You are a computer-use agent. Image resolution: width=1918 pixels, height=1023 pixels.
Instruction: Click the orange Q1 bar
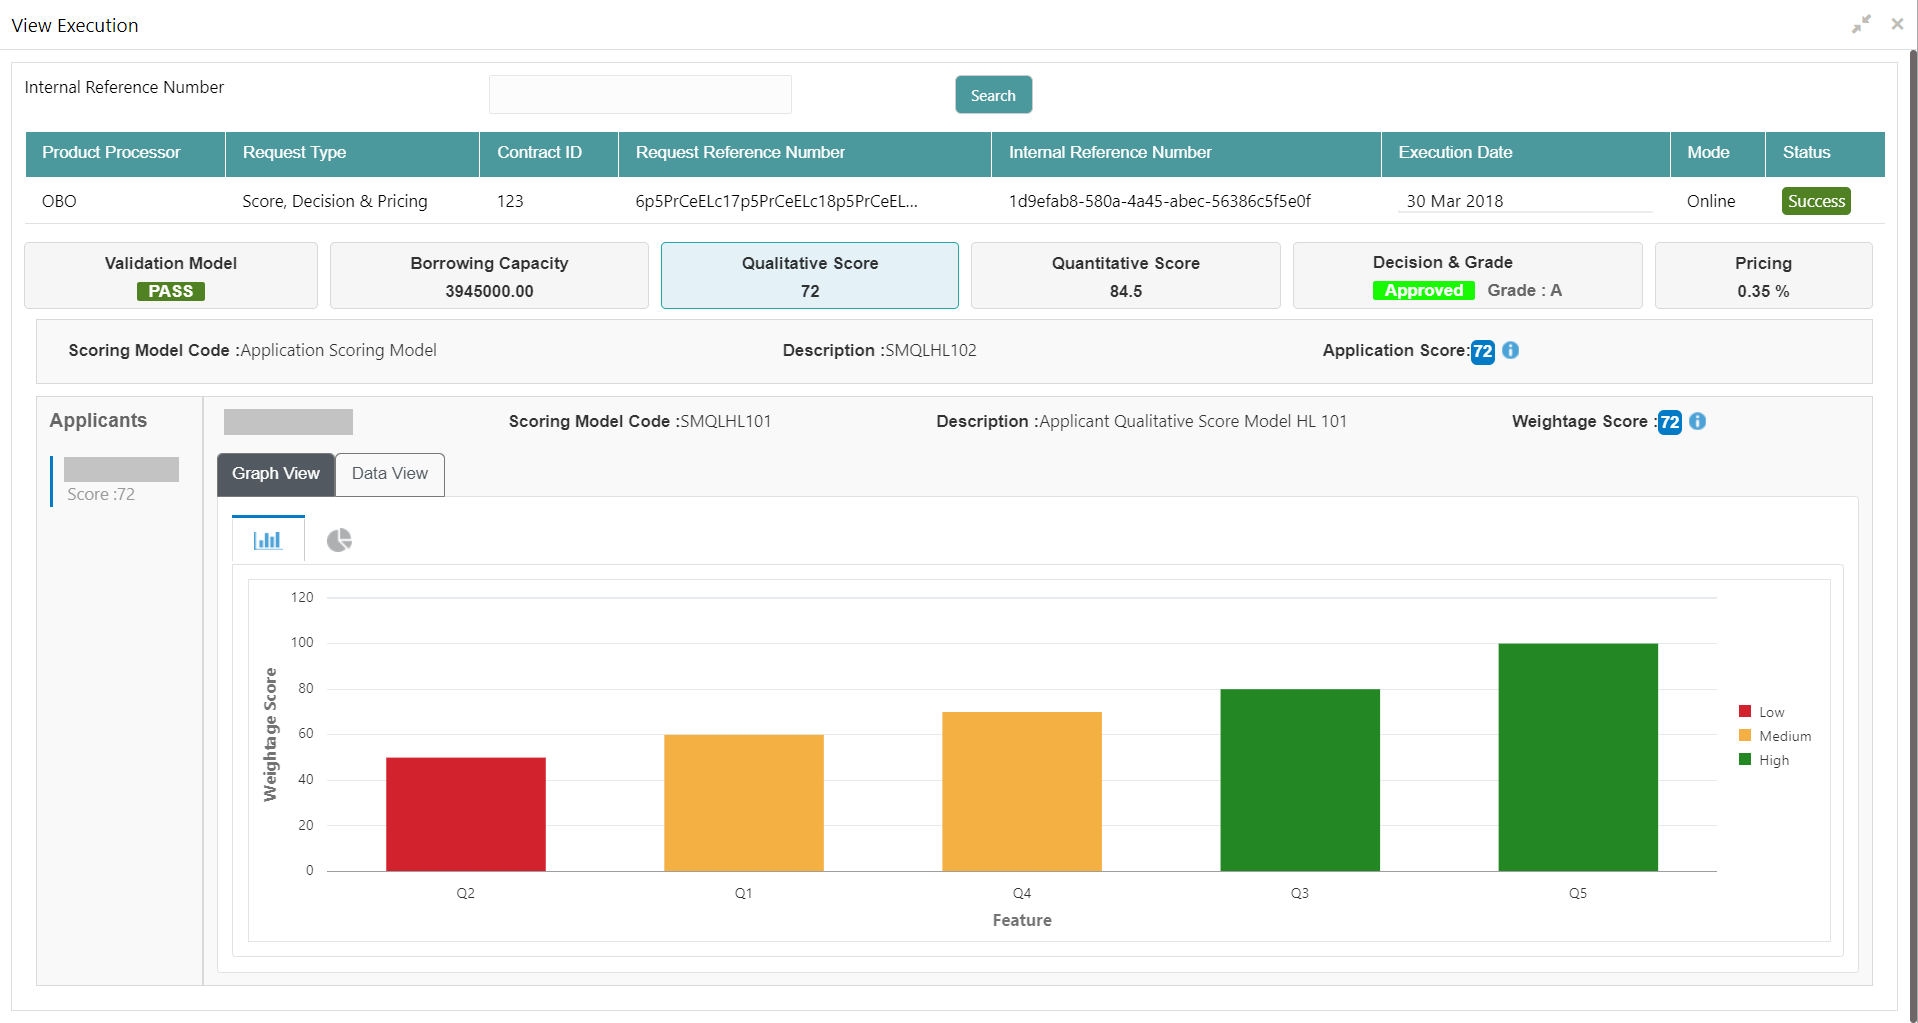pyautogui.click(x=744, y=803)
